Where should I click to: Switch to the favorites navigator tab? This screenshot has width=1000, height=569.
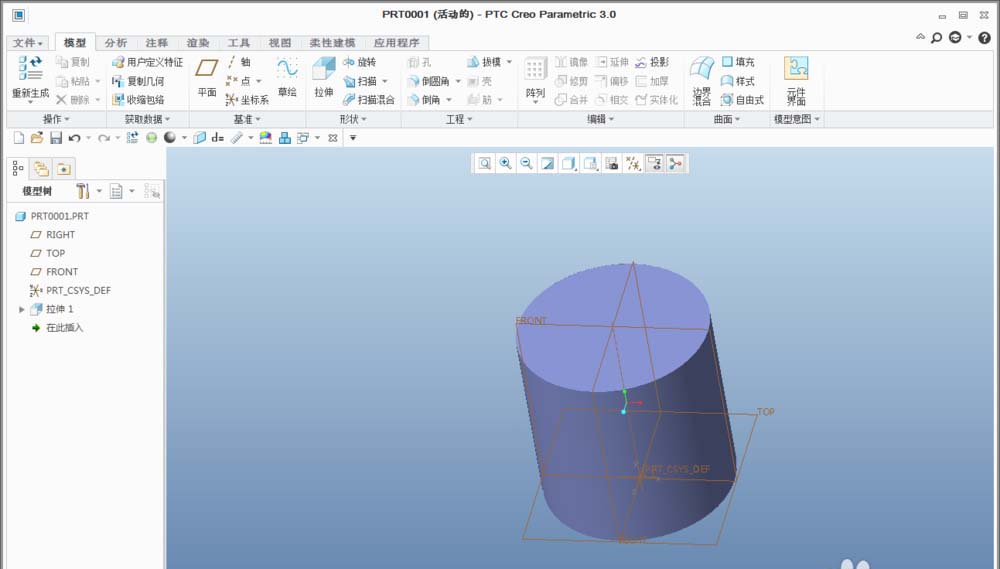(x=64, y=168)
